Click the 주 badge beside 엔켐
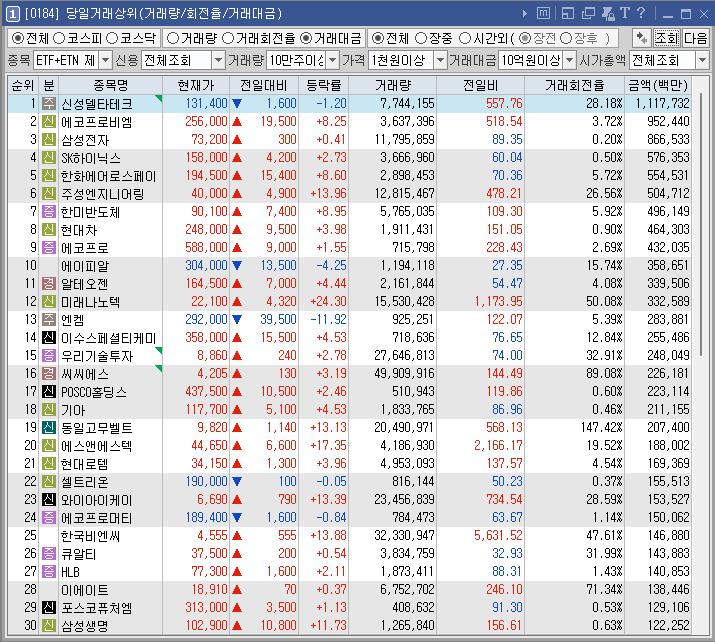Viewport: 715px width, 642px height. click(x=49, y=320)
